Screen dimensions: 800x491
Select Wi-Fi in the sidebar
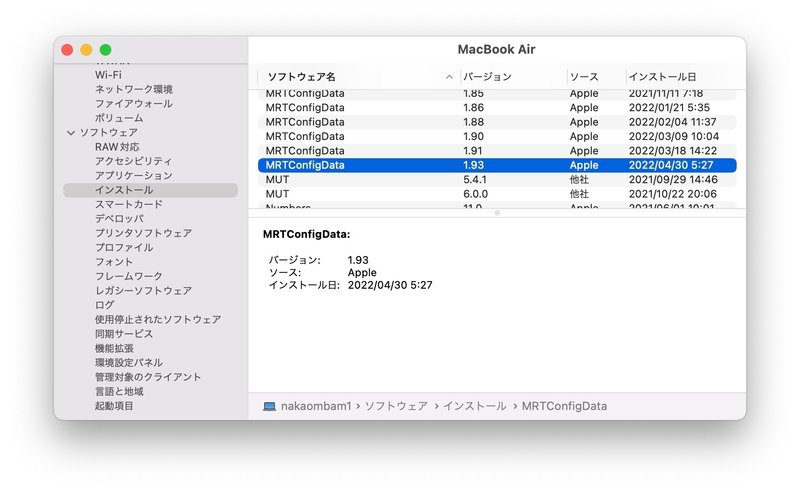(108, 75)
